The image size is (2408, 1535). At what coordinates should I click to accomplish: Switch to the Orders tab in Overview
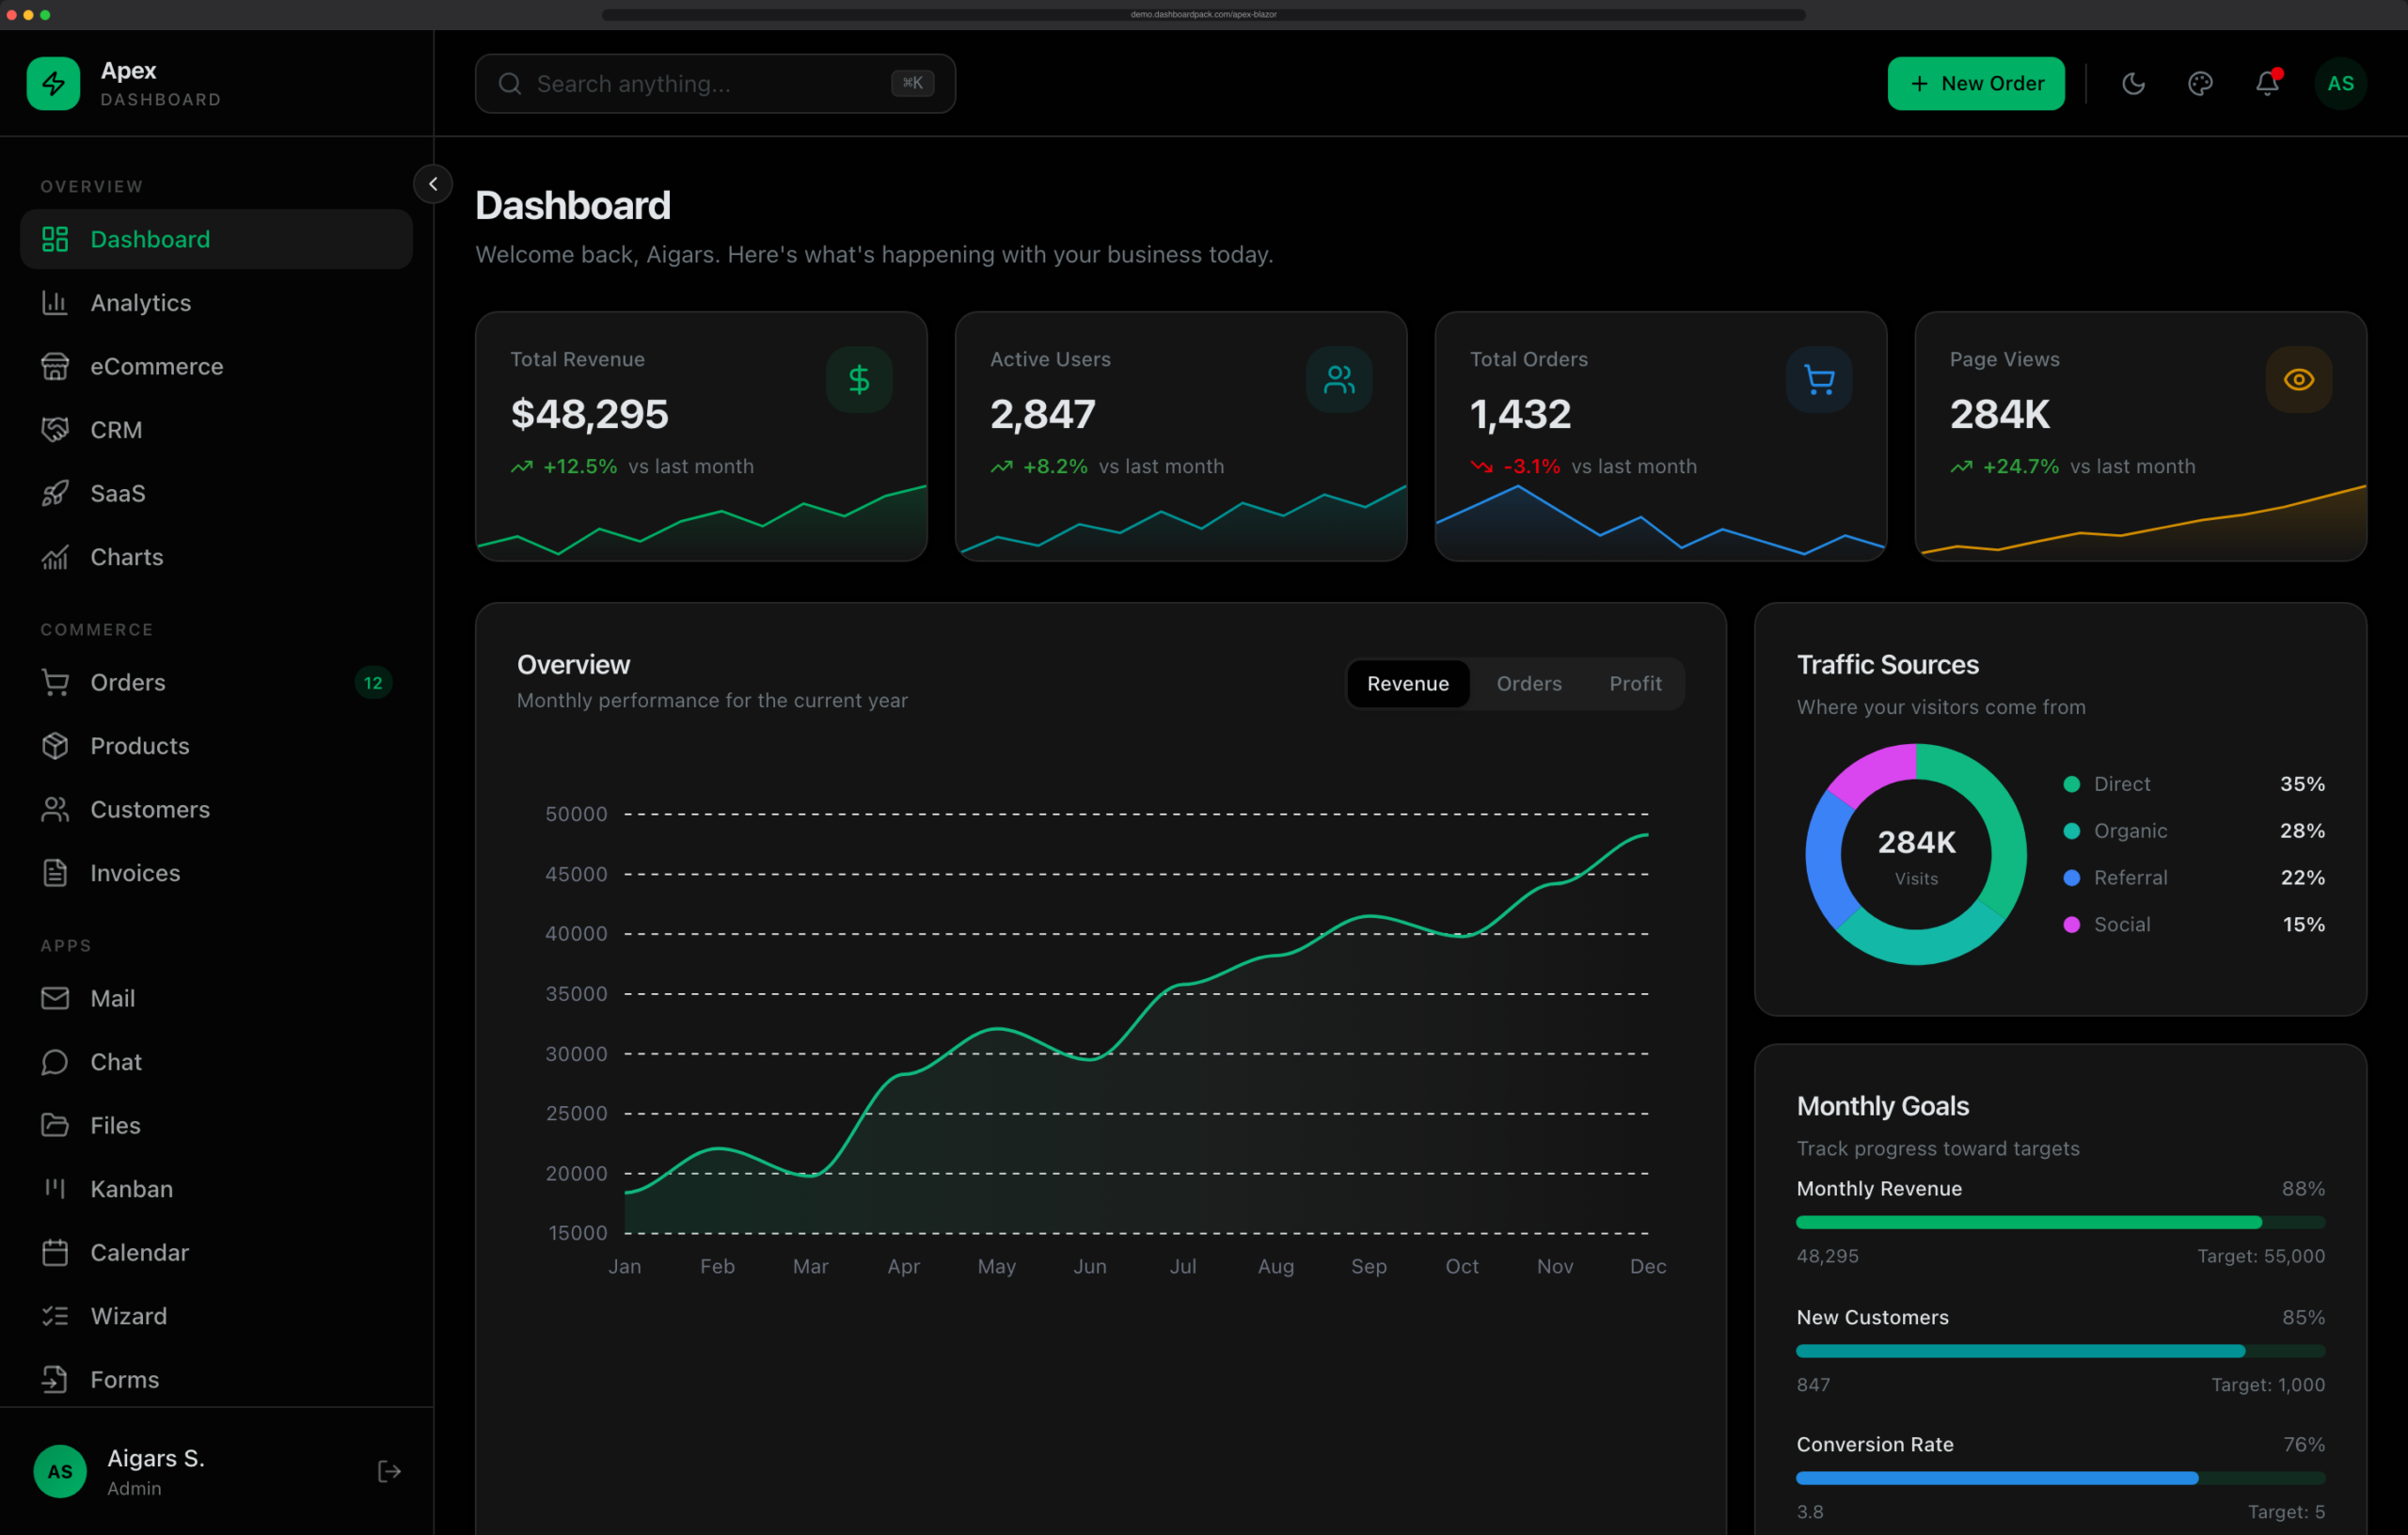(1528, 684)
